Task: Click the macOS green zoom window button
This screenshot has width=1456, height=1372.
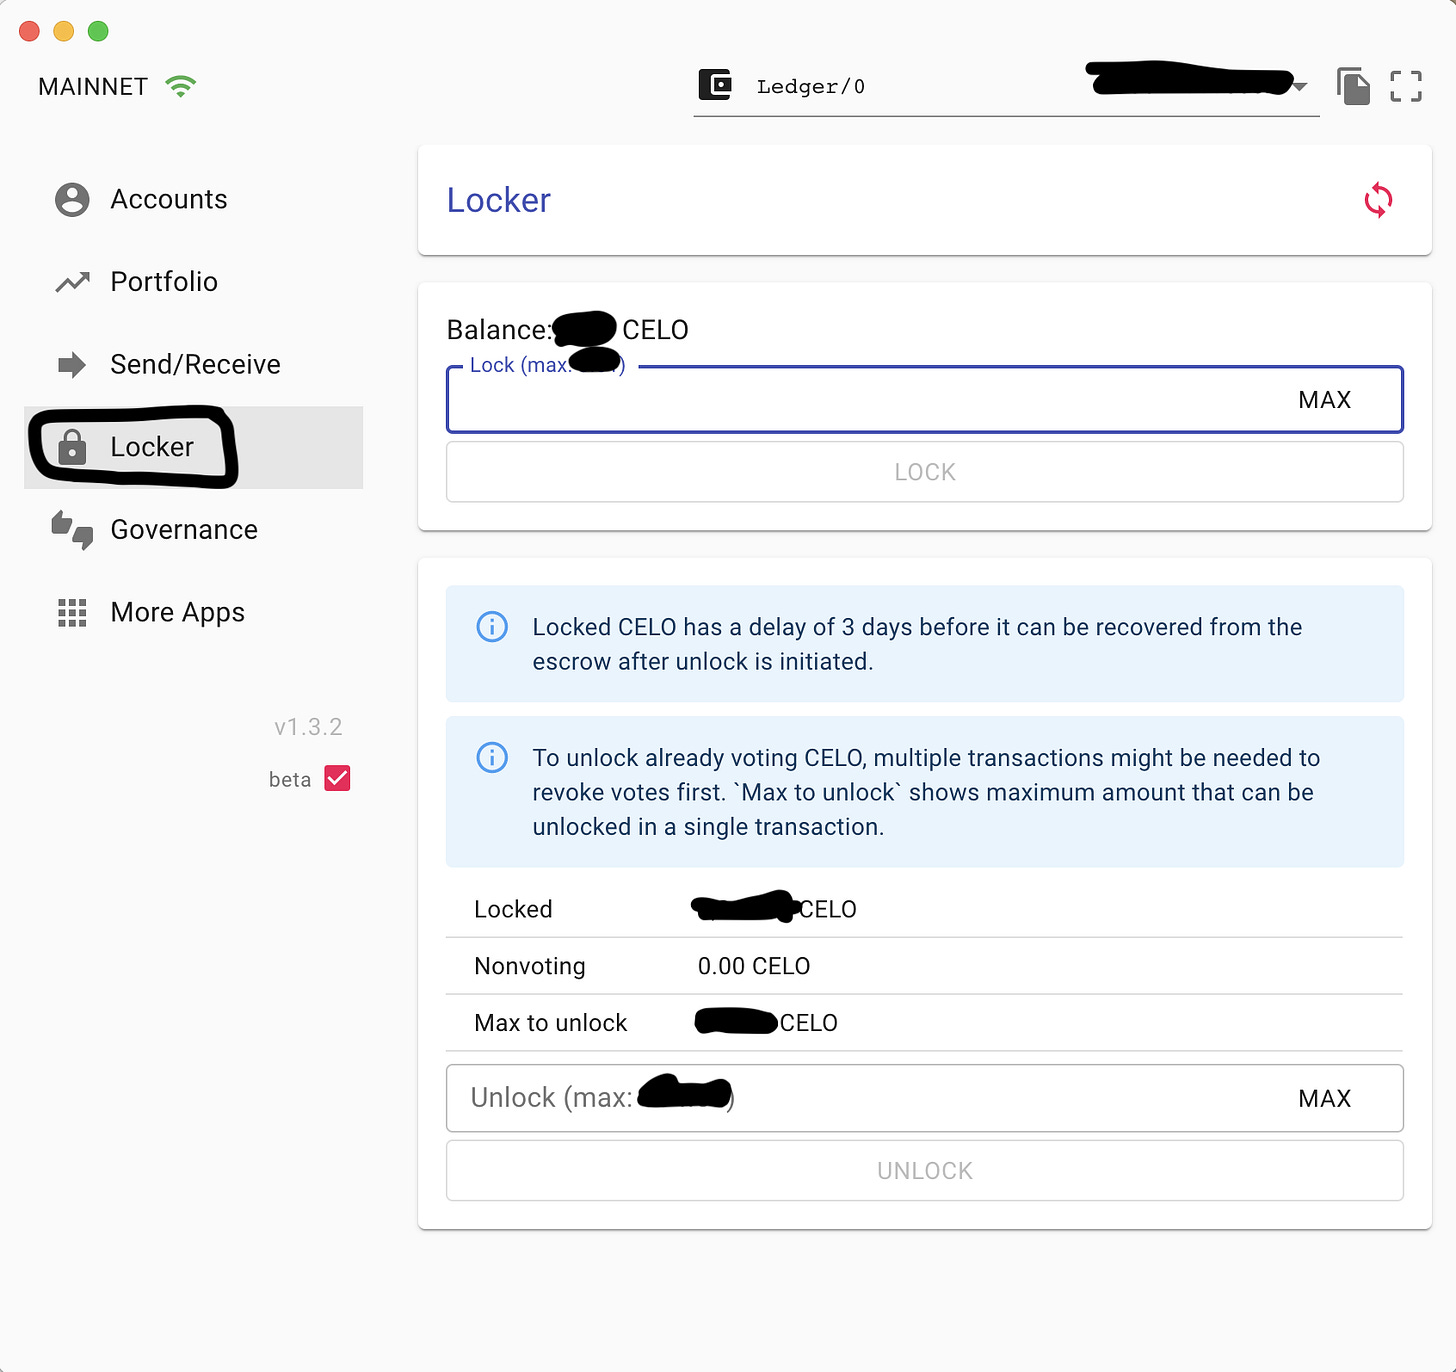Action: 98,31
